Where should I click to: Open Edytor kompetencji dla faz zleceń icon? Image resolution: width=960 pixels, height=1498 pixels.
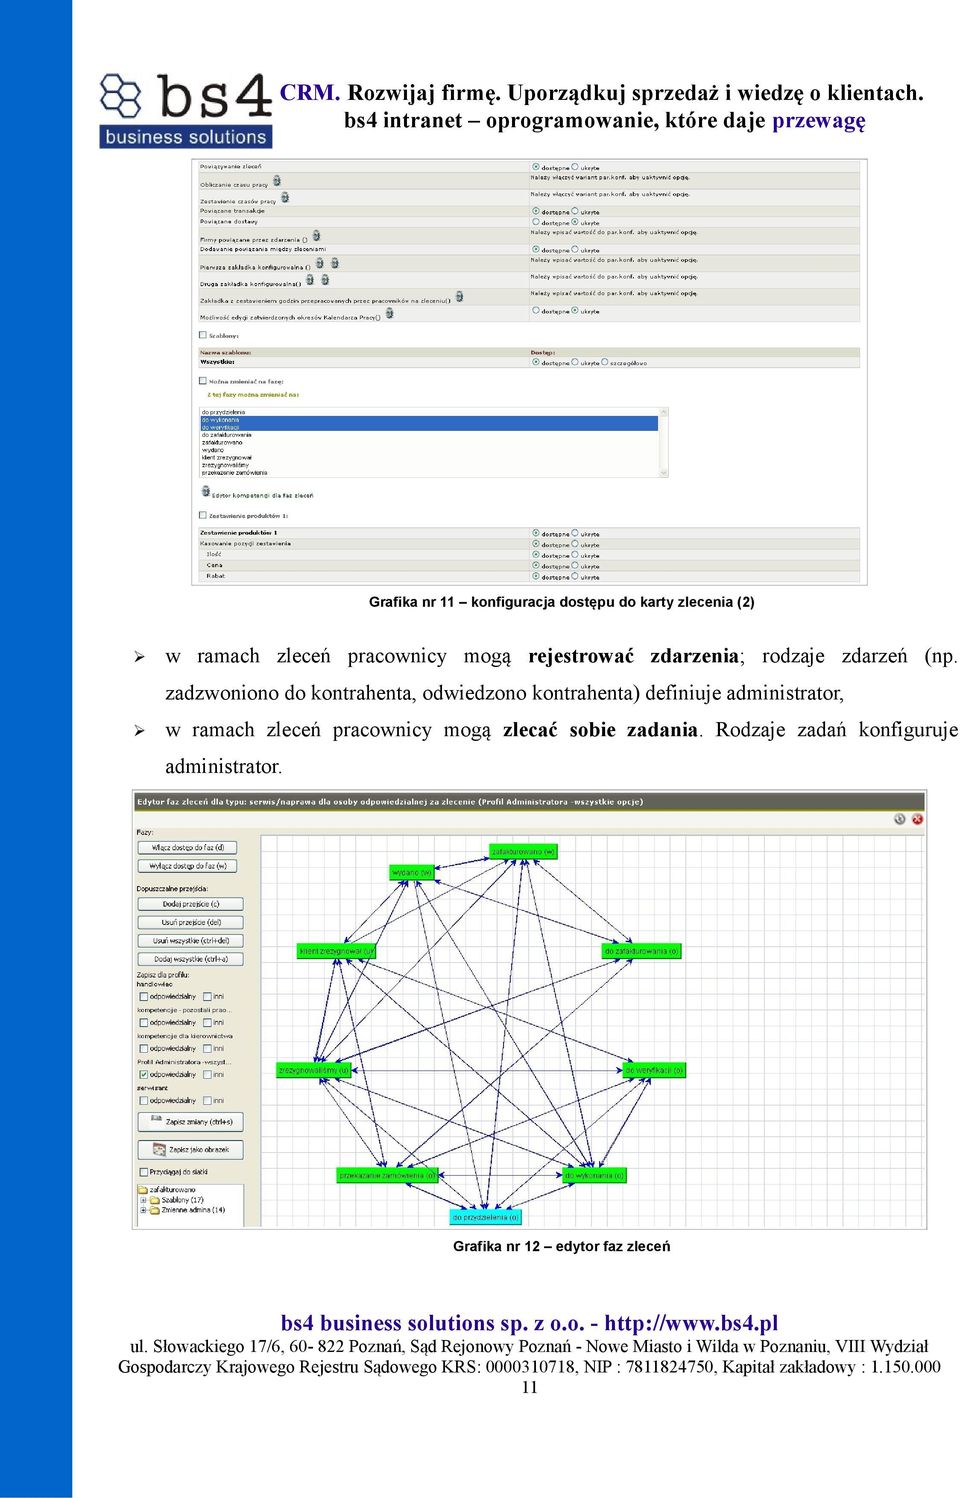click(x=206, y=492)
